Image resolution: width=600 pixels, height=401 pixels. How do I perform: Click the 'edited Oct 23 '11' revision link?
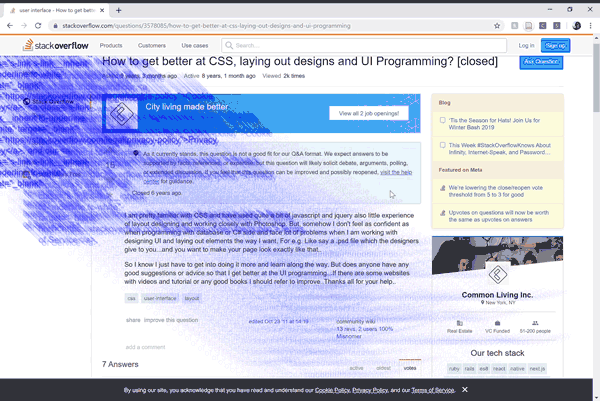coord(278,321)
